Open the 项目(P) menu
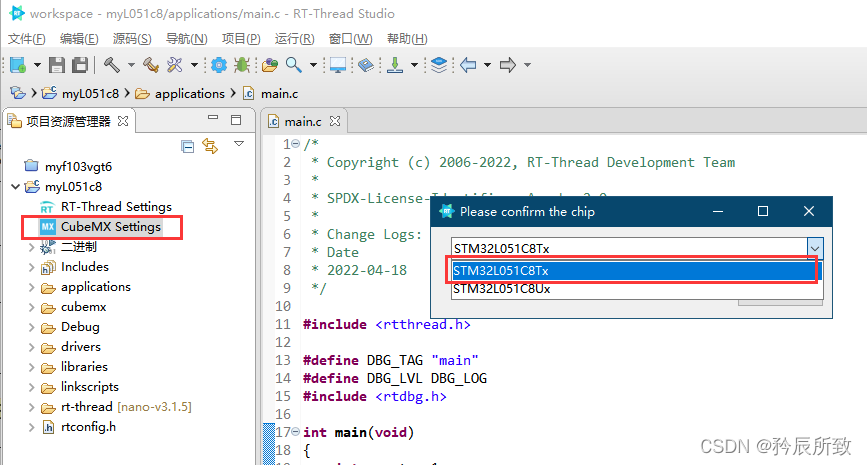This screenshot has width=867, height=465. click(241, 39)
